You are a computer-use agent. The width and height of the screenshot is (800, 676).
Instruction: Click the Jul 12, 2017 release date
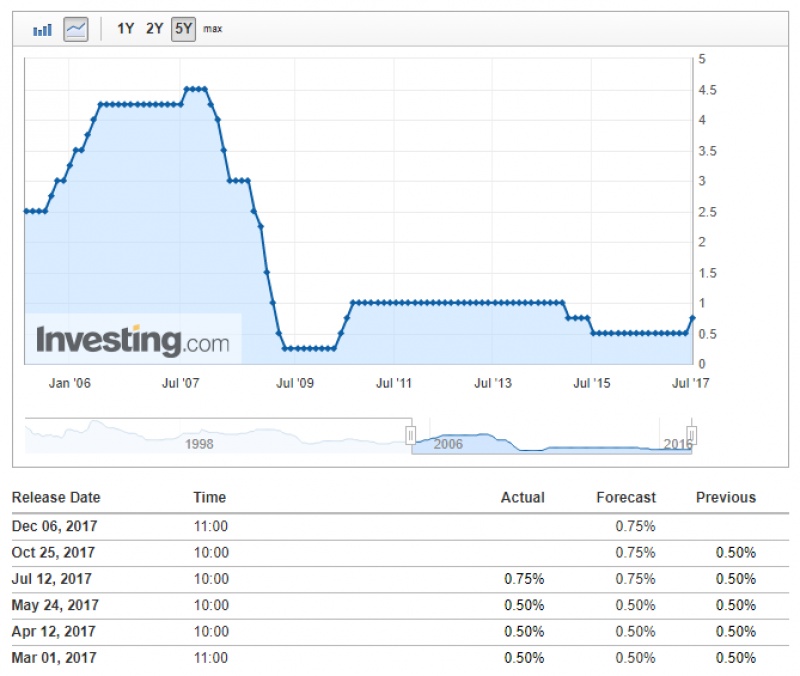tap(53, 578)
